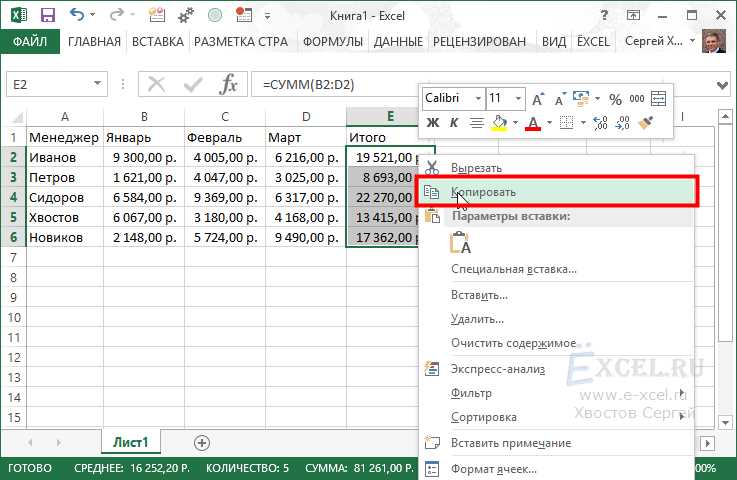Click the Save icon in quick access toolbar
Viewport: 737px width, 480px height.
pos(48,15)
